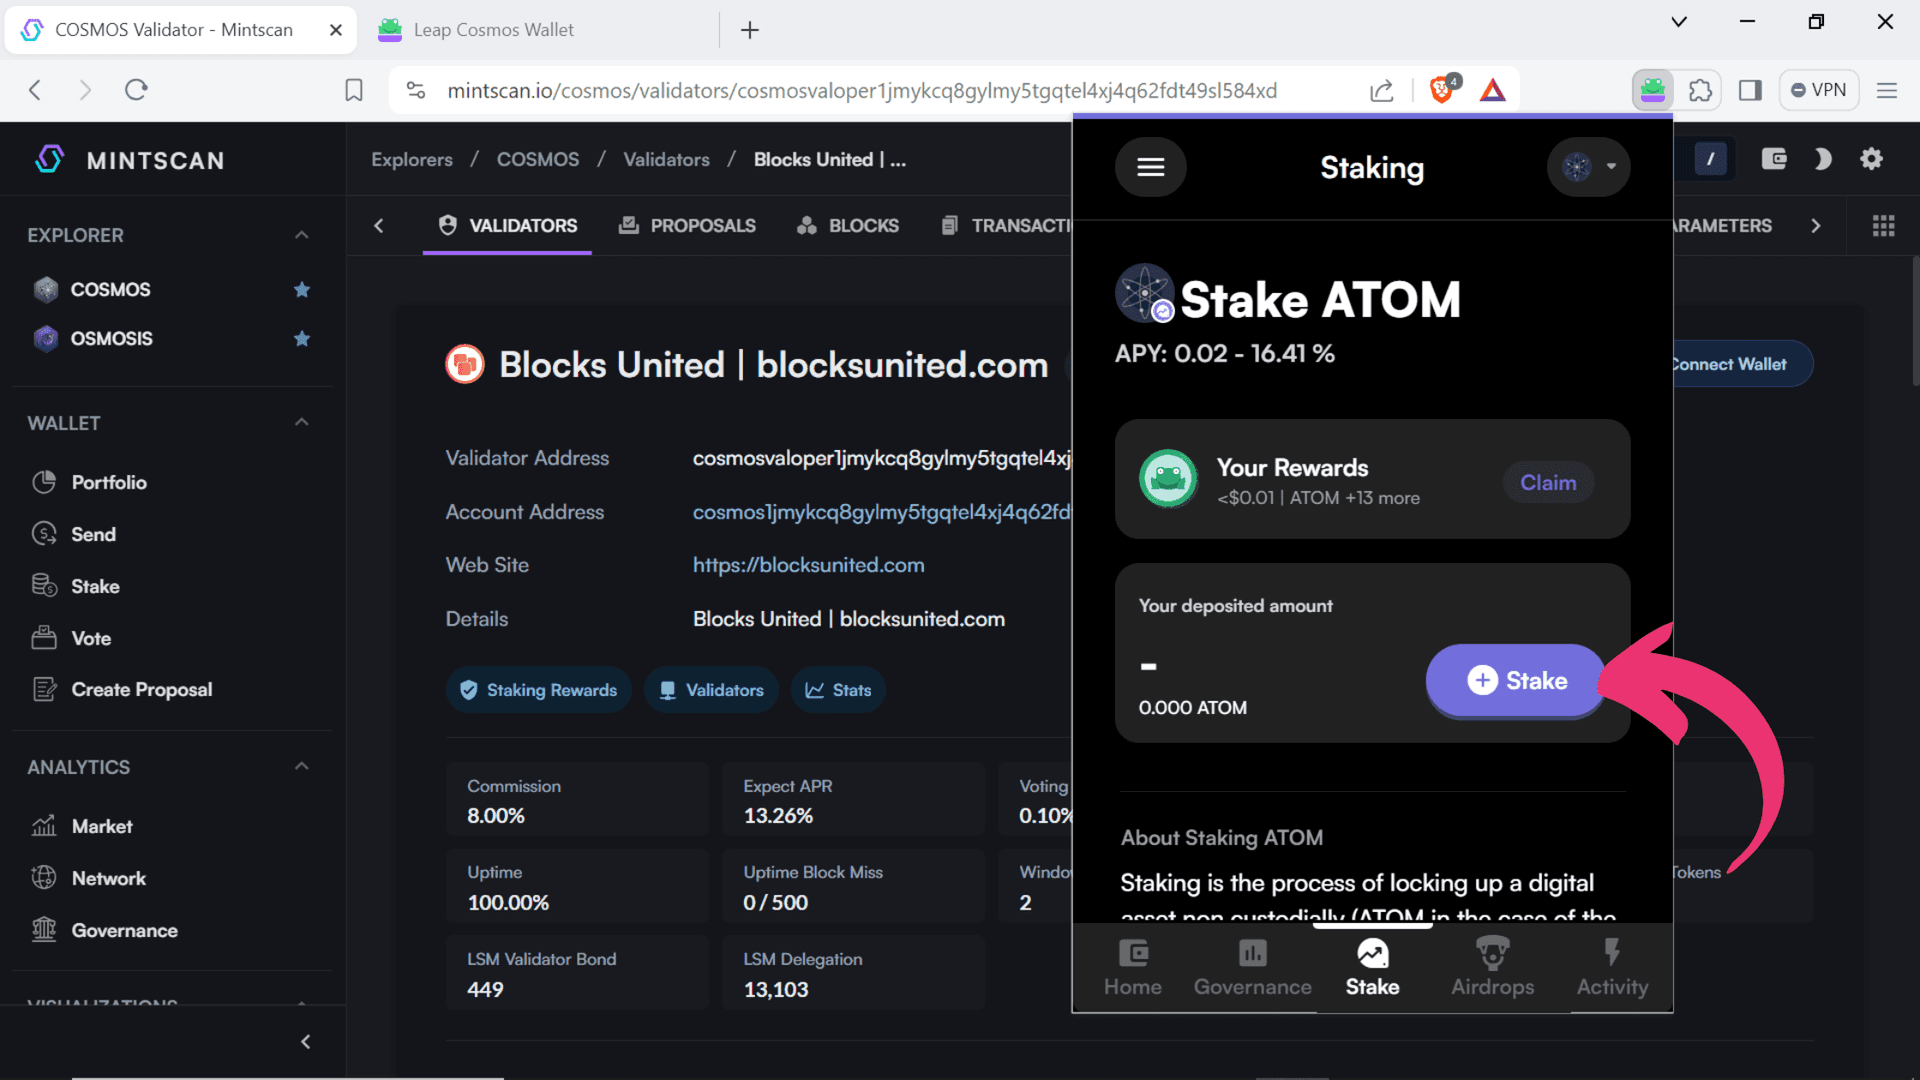
Task: Click the purple Stake button
Action: click(1516, 681)
